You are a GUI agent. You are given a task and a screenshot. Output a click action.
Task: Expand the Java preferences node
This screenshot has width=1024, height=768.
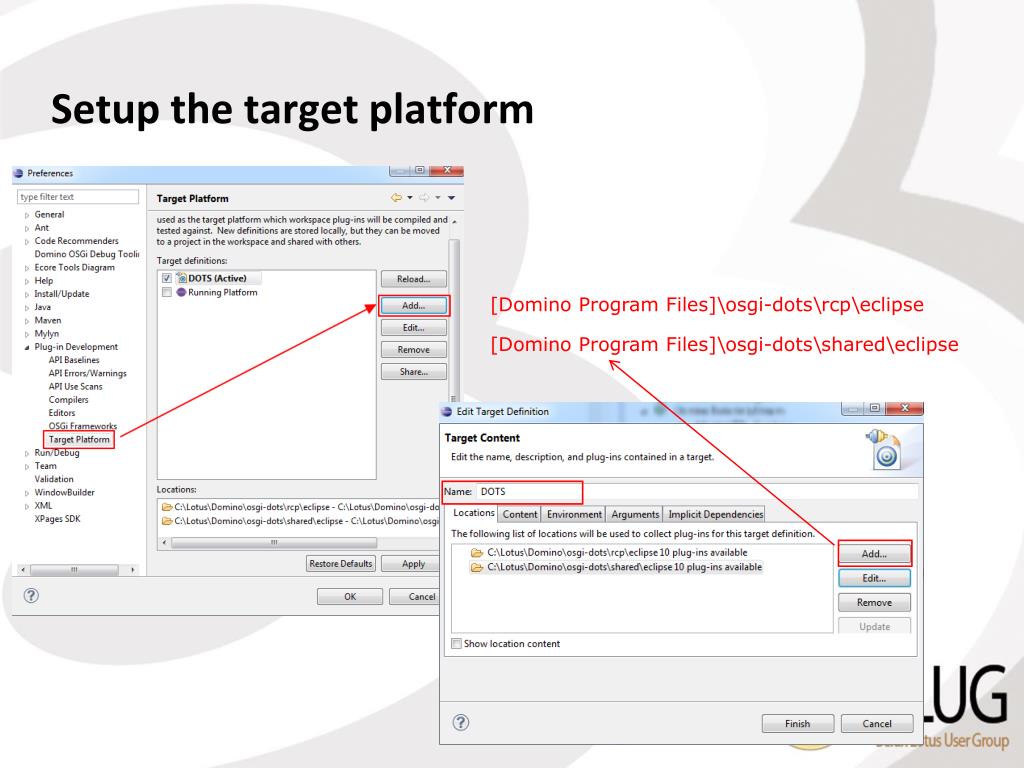(27, 308)
